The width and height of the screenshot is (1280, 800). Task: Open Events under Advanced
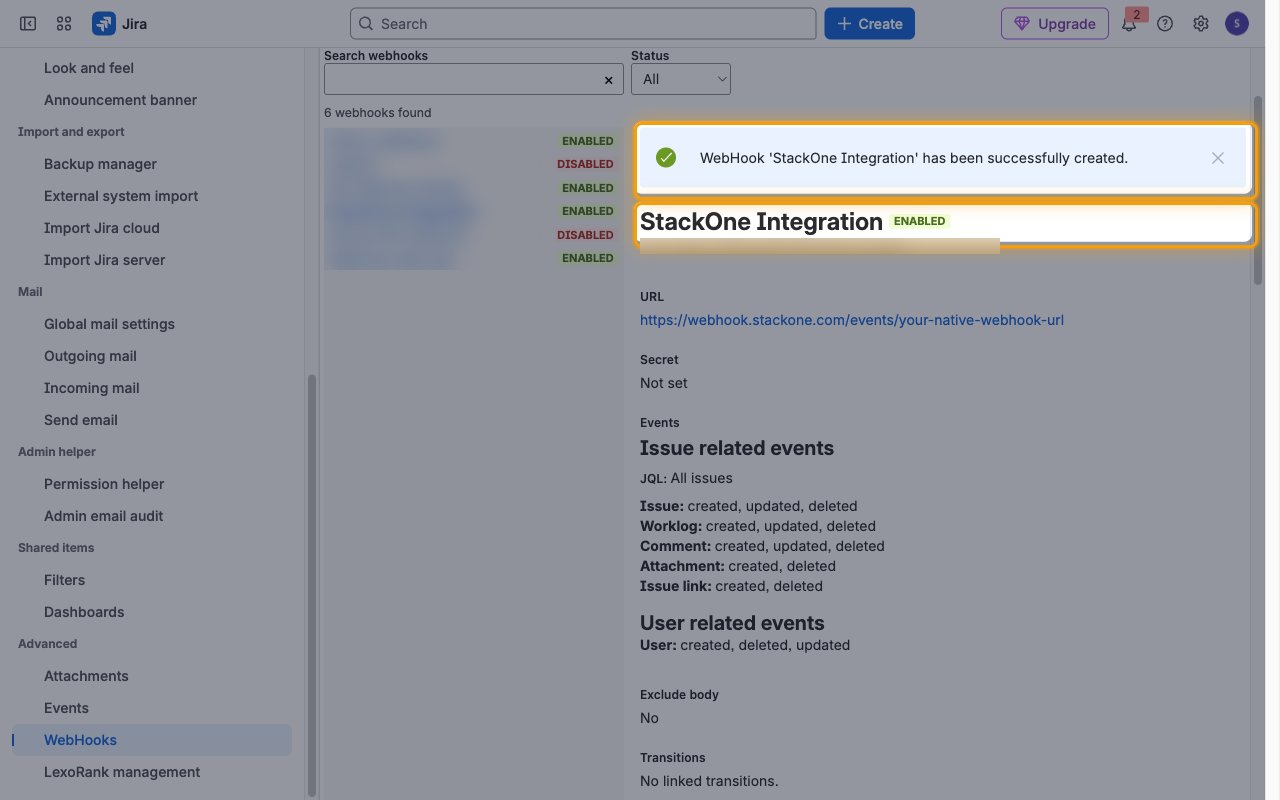click(x=66, y=708)
